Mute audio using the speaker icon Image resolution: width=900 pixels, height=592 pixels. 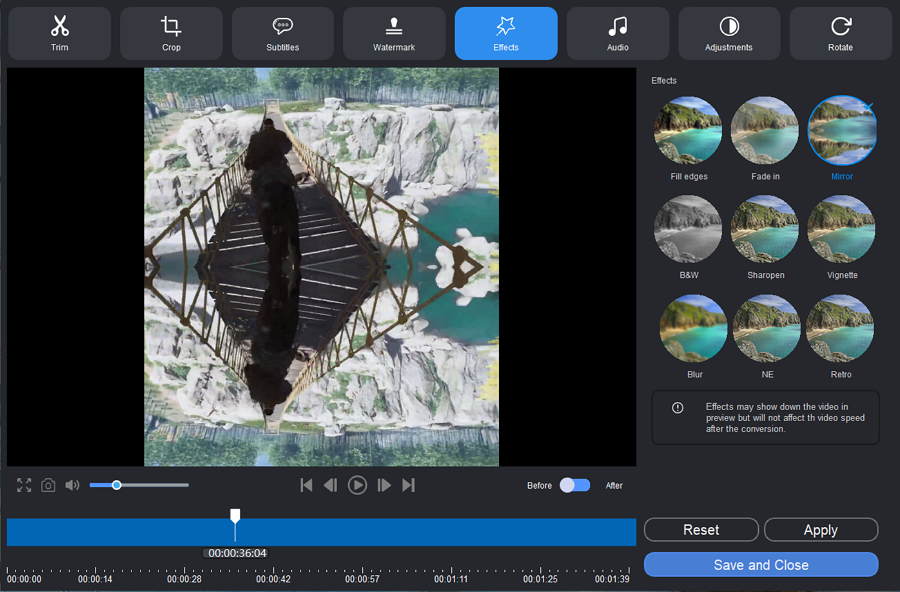tap(72, 485)
